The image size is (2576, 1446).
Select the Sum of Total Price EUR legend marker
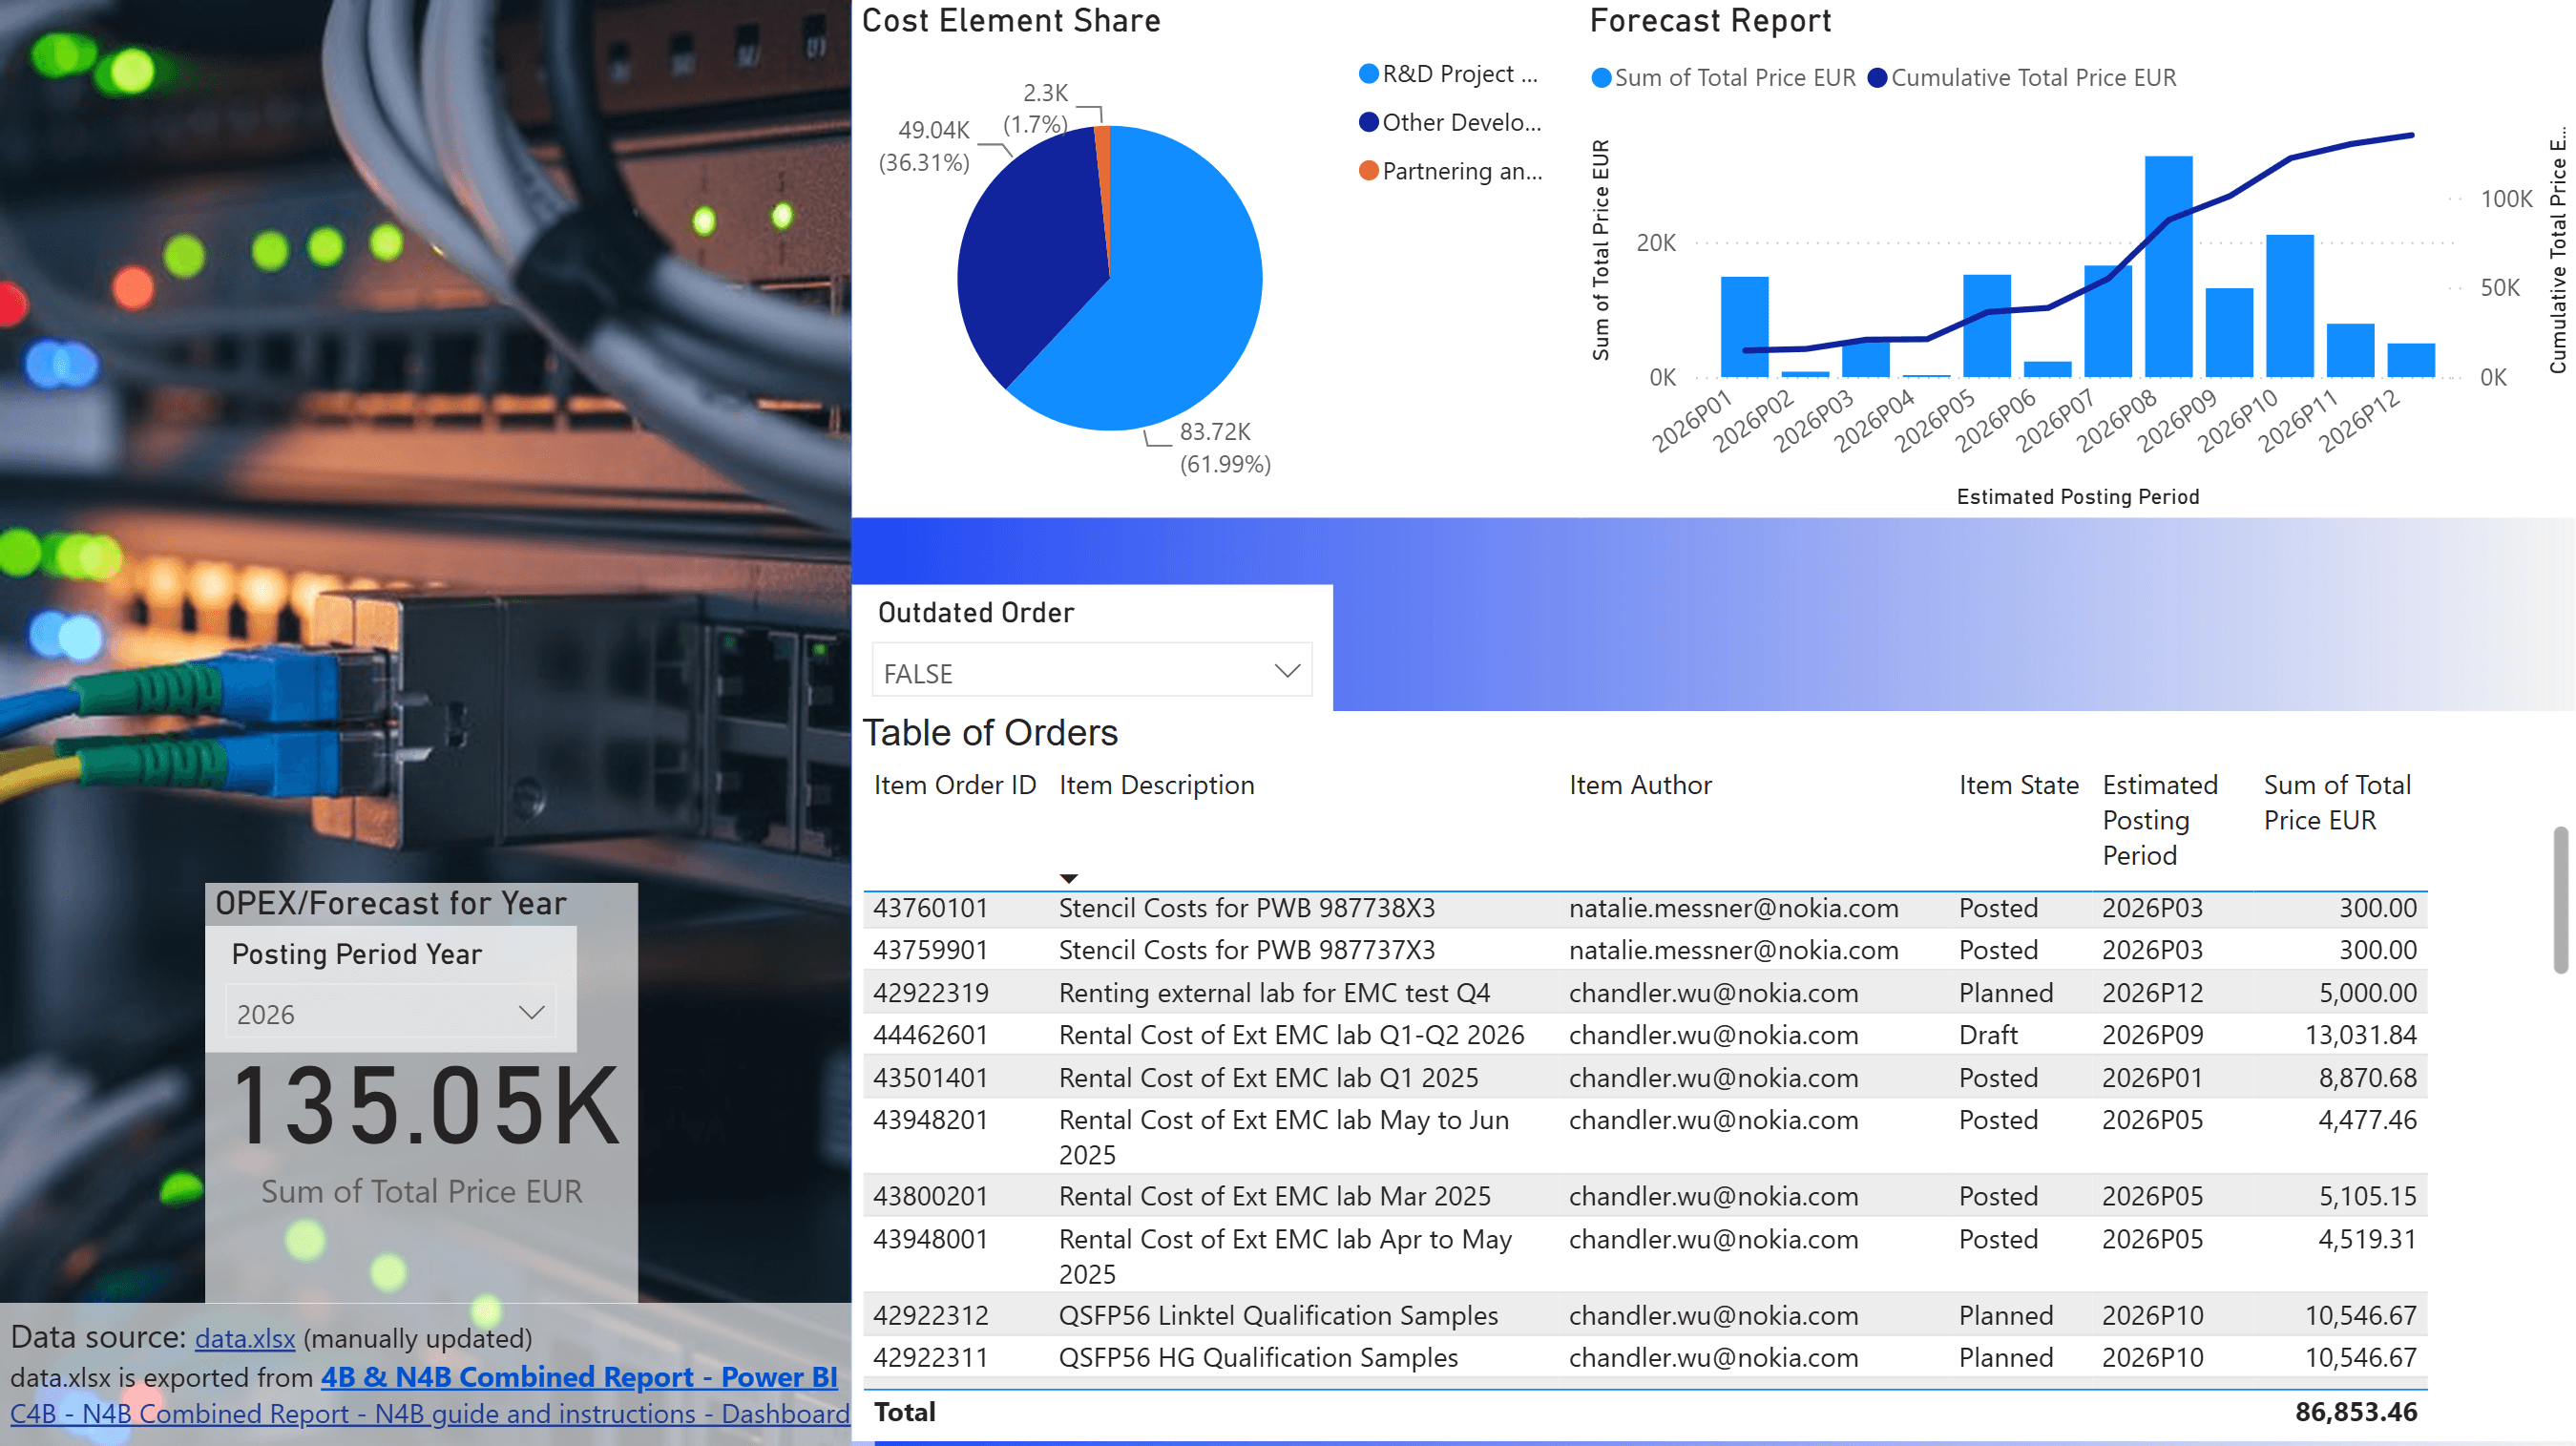coord(1601,78)
